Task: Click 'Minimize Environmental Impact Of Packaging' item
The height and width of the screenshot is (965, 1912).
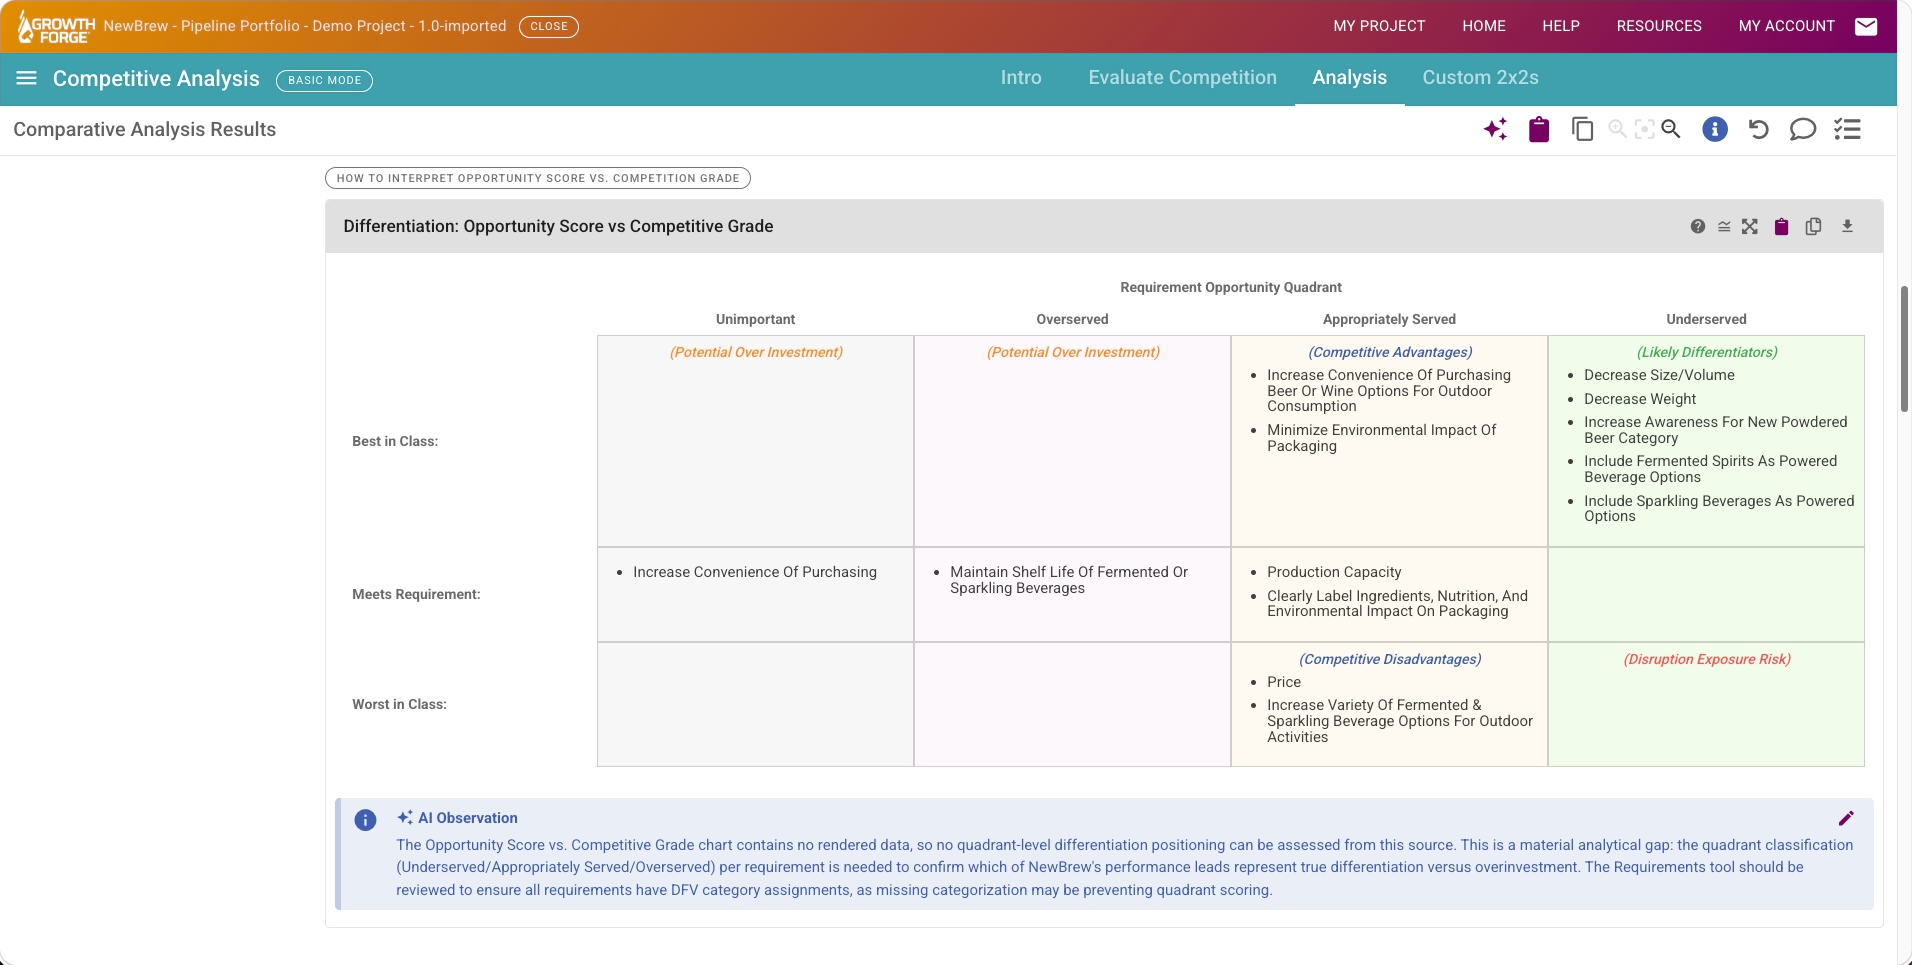Action: pyautogui.click(x=1381, y=438)
